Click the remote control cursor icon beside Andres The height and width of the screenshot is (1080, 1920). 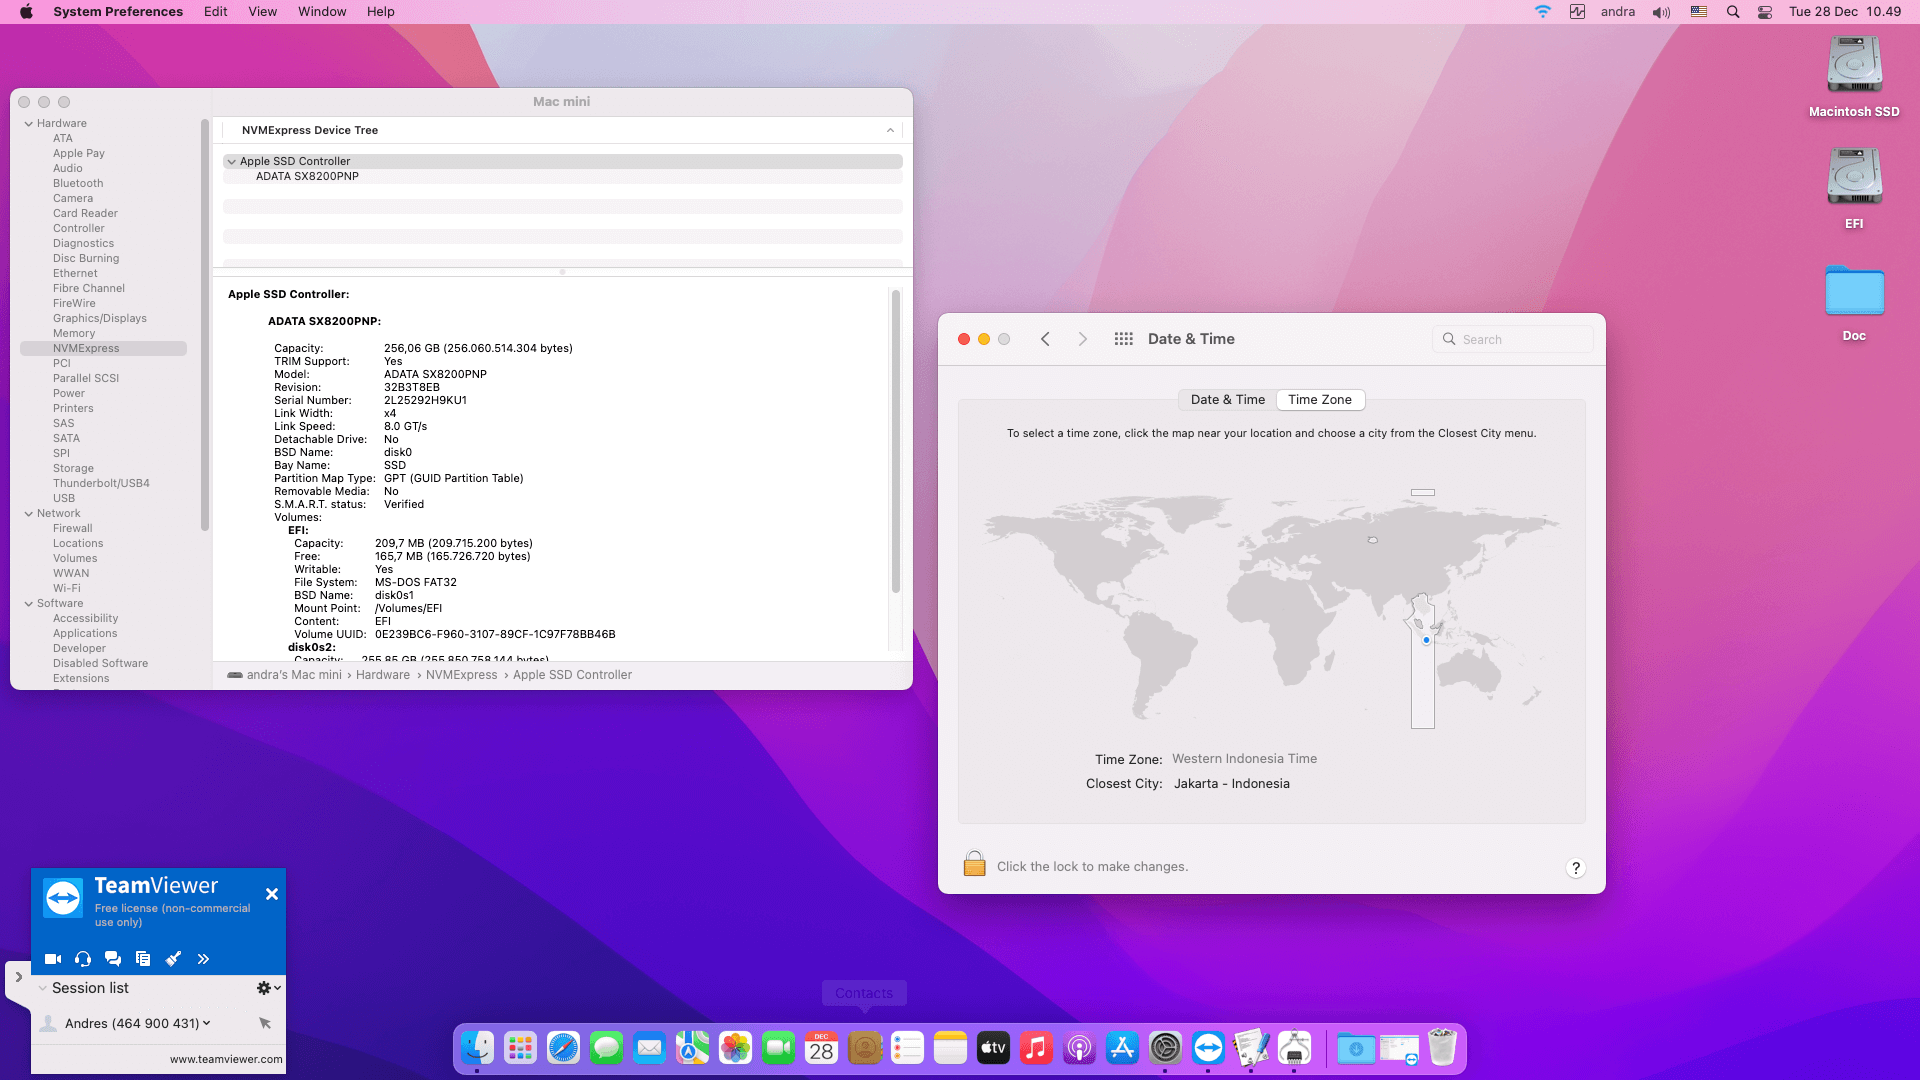pos(265,1023)
